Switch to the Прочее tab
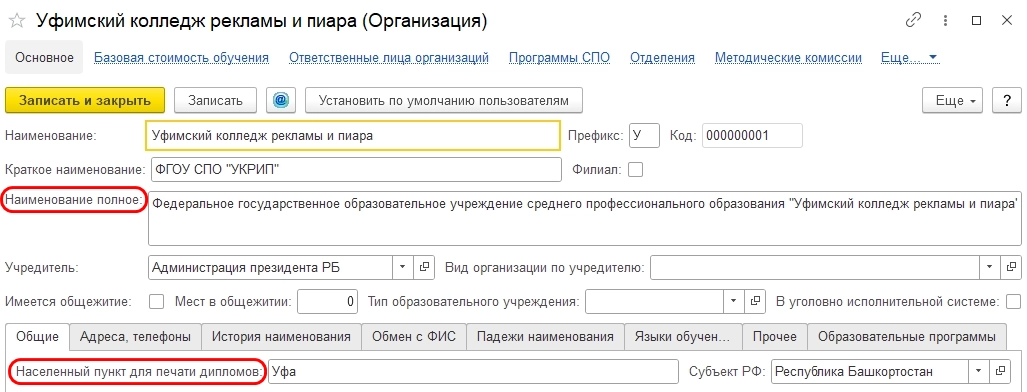This screenshot has width=1027, height=392. coord(775,337)
